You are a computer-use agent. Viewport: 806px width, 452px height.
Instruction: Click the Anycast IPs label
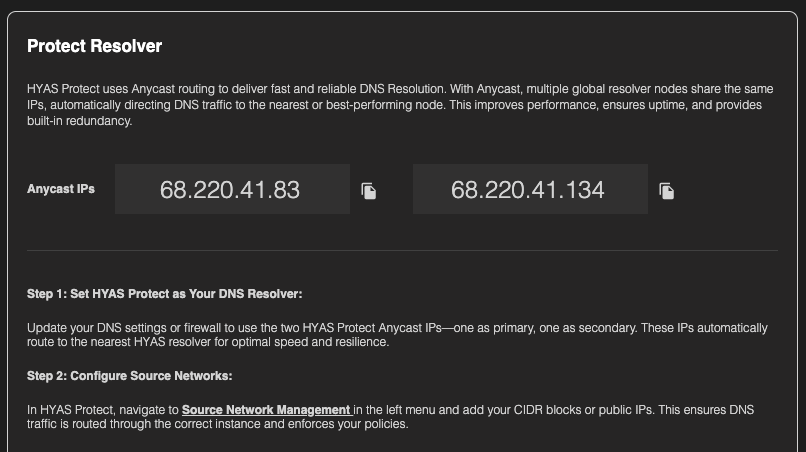point(61,188)
